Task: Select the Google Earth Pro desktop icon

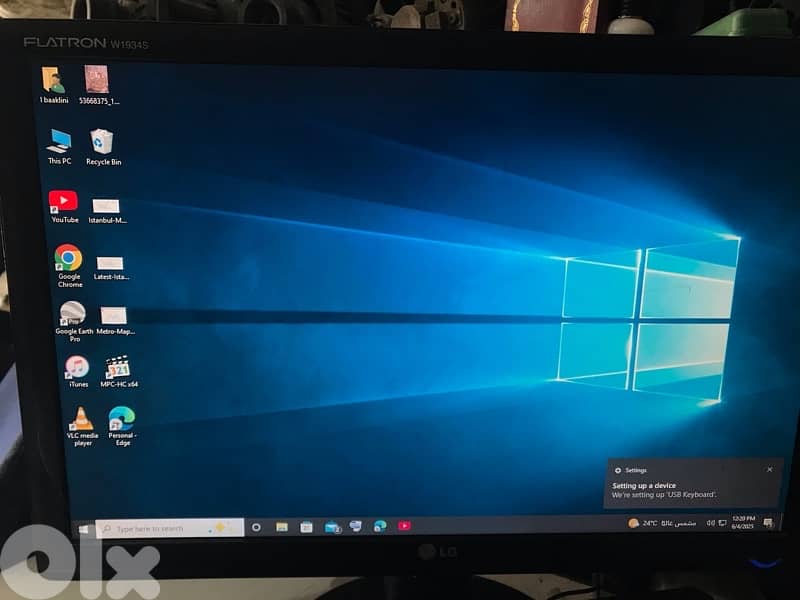Action: 72,313
